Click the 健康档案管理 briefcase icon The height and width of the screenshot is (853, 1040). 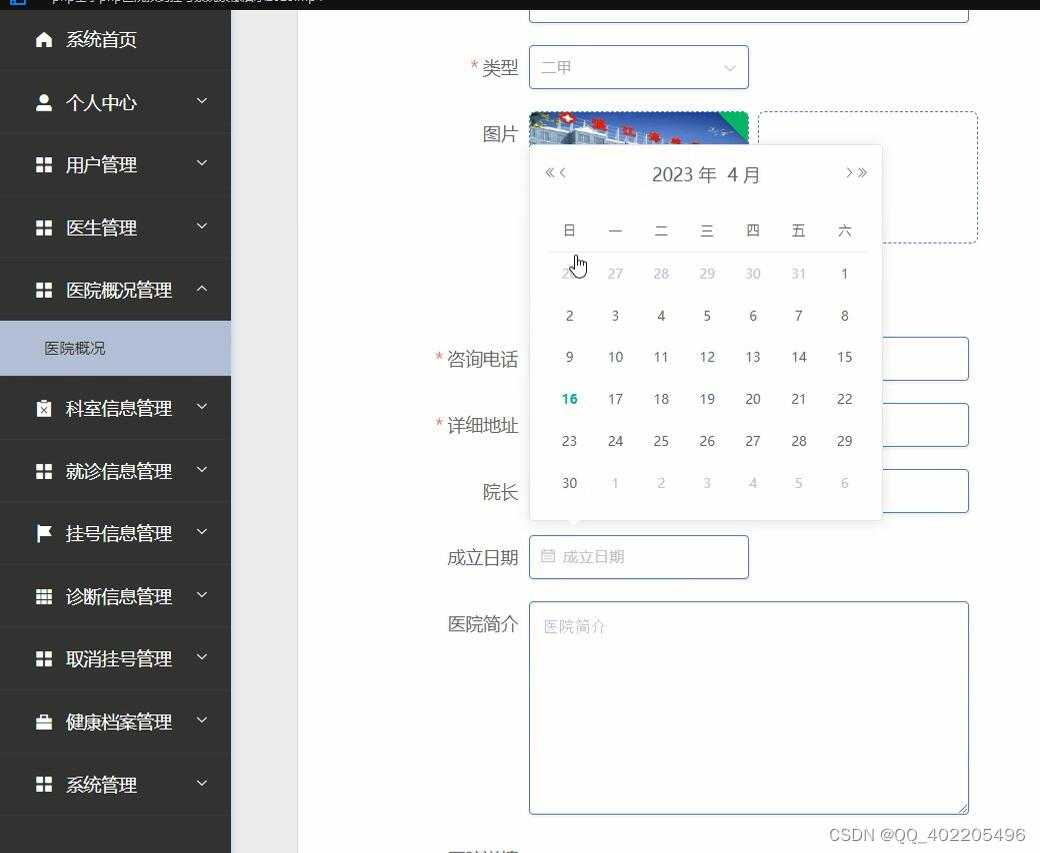click(x=44, y=721)
